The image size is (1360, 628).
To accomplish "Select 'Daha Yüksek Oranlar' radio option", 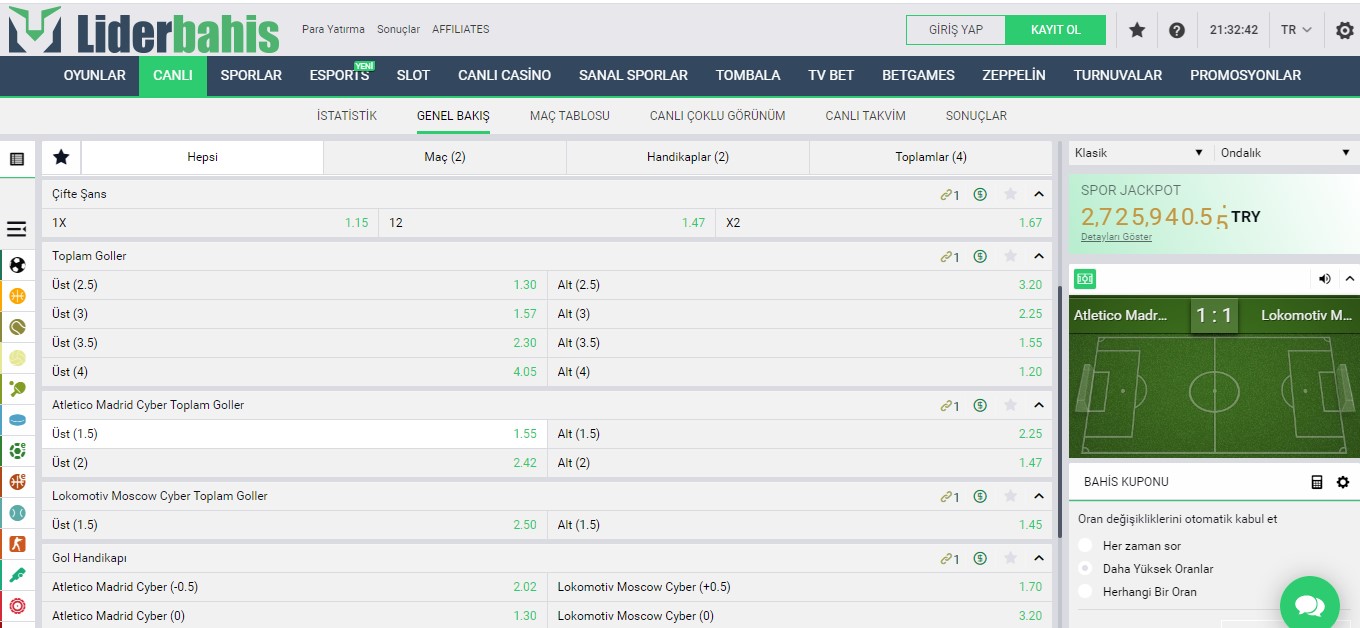I will 1085,569.
